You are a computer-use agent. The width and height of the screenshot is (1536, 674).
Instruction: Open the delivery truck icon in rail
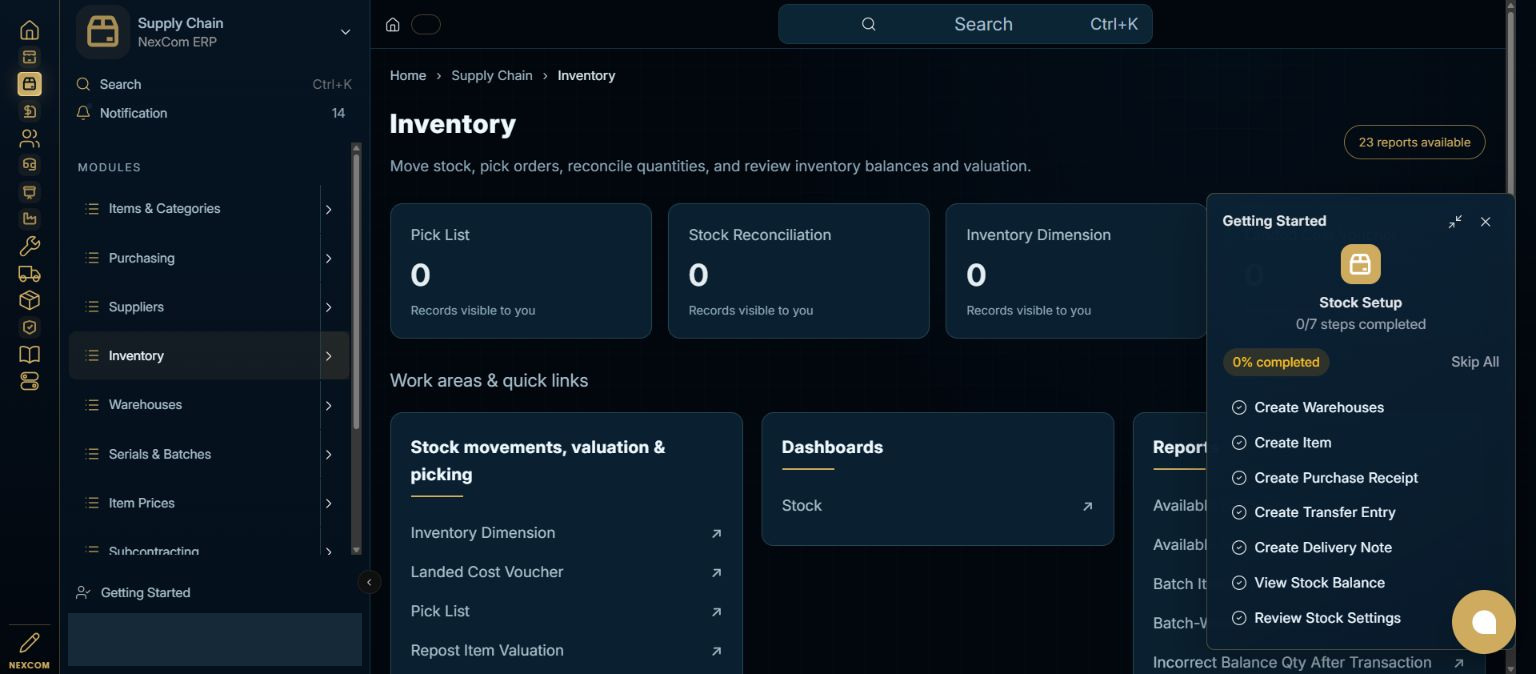click(29, 273)
